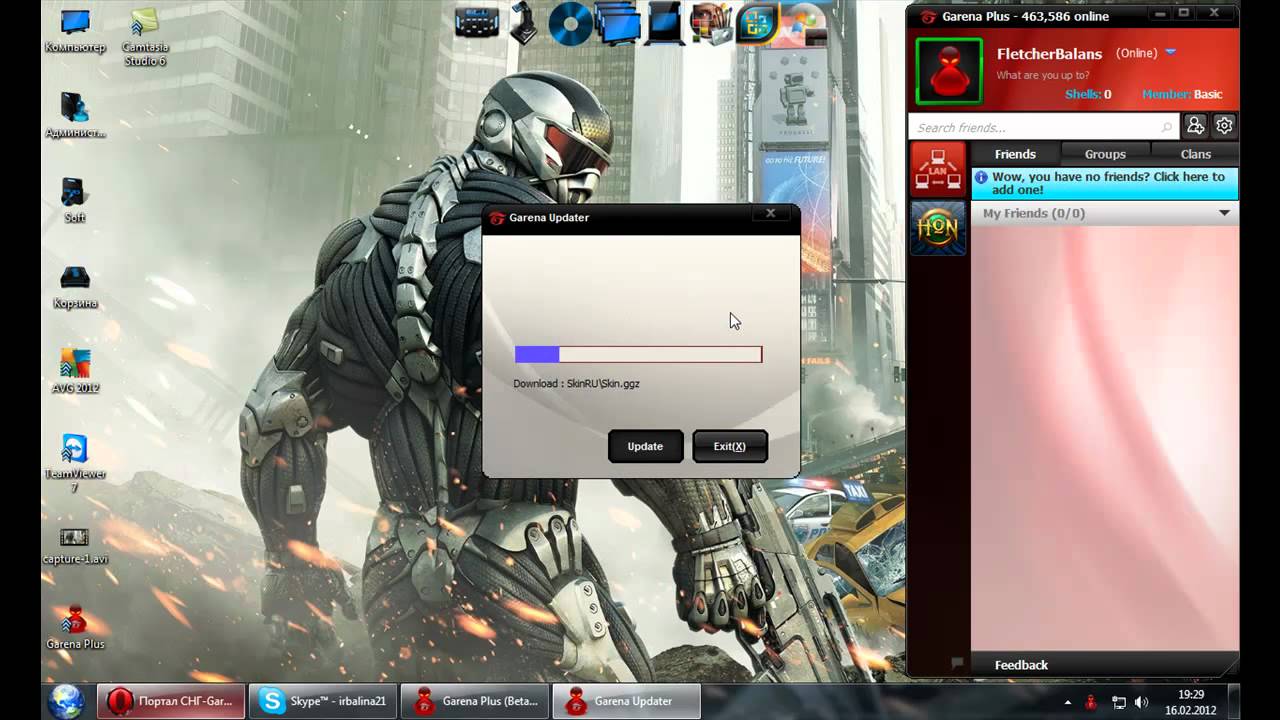This screenshot has height=720, width=1280.
Task: Select the capture-1.avi desktop file
Action: pyautogui.click(x=75, y=545)
